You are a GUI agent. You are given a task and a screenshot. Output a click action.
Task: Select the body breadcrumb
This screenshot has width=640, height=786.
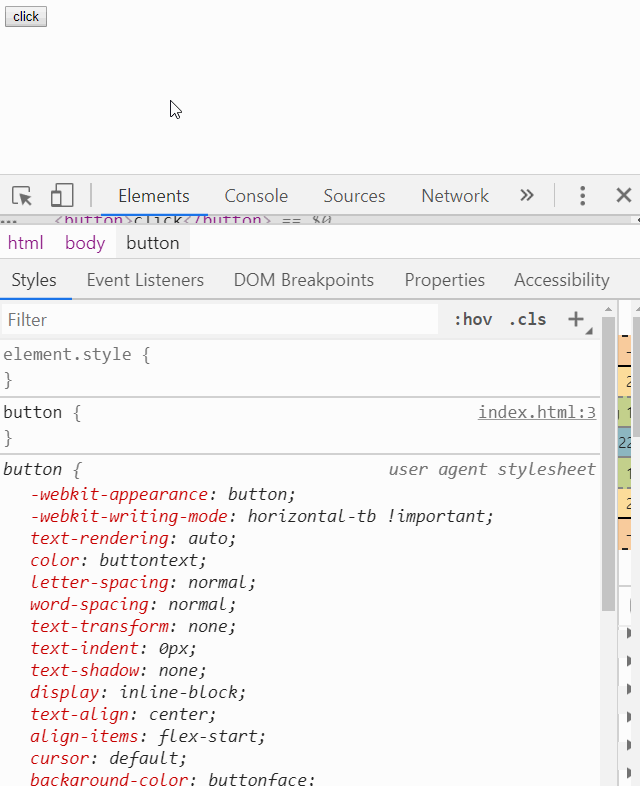point(85,243)
